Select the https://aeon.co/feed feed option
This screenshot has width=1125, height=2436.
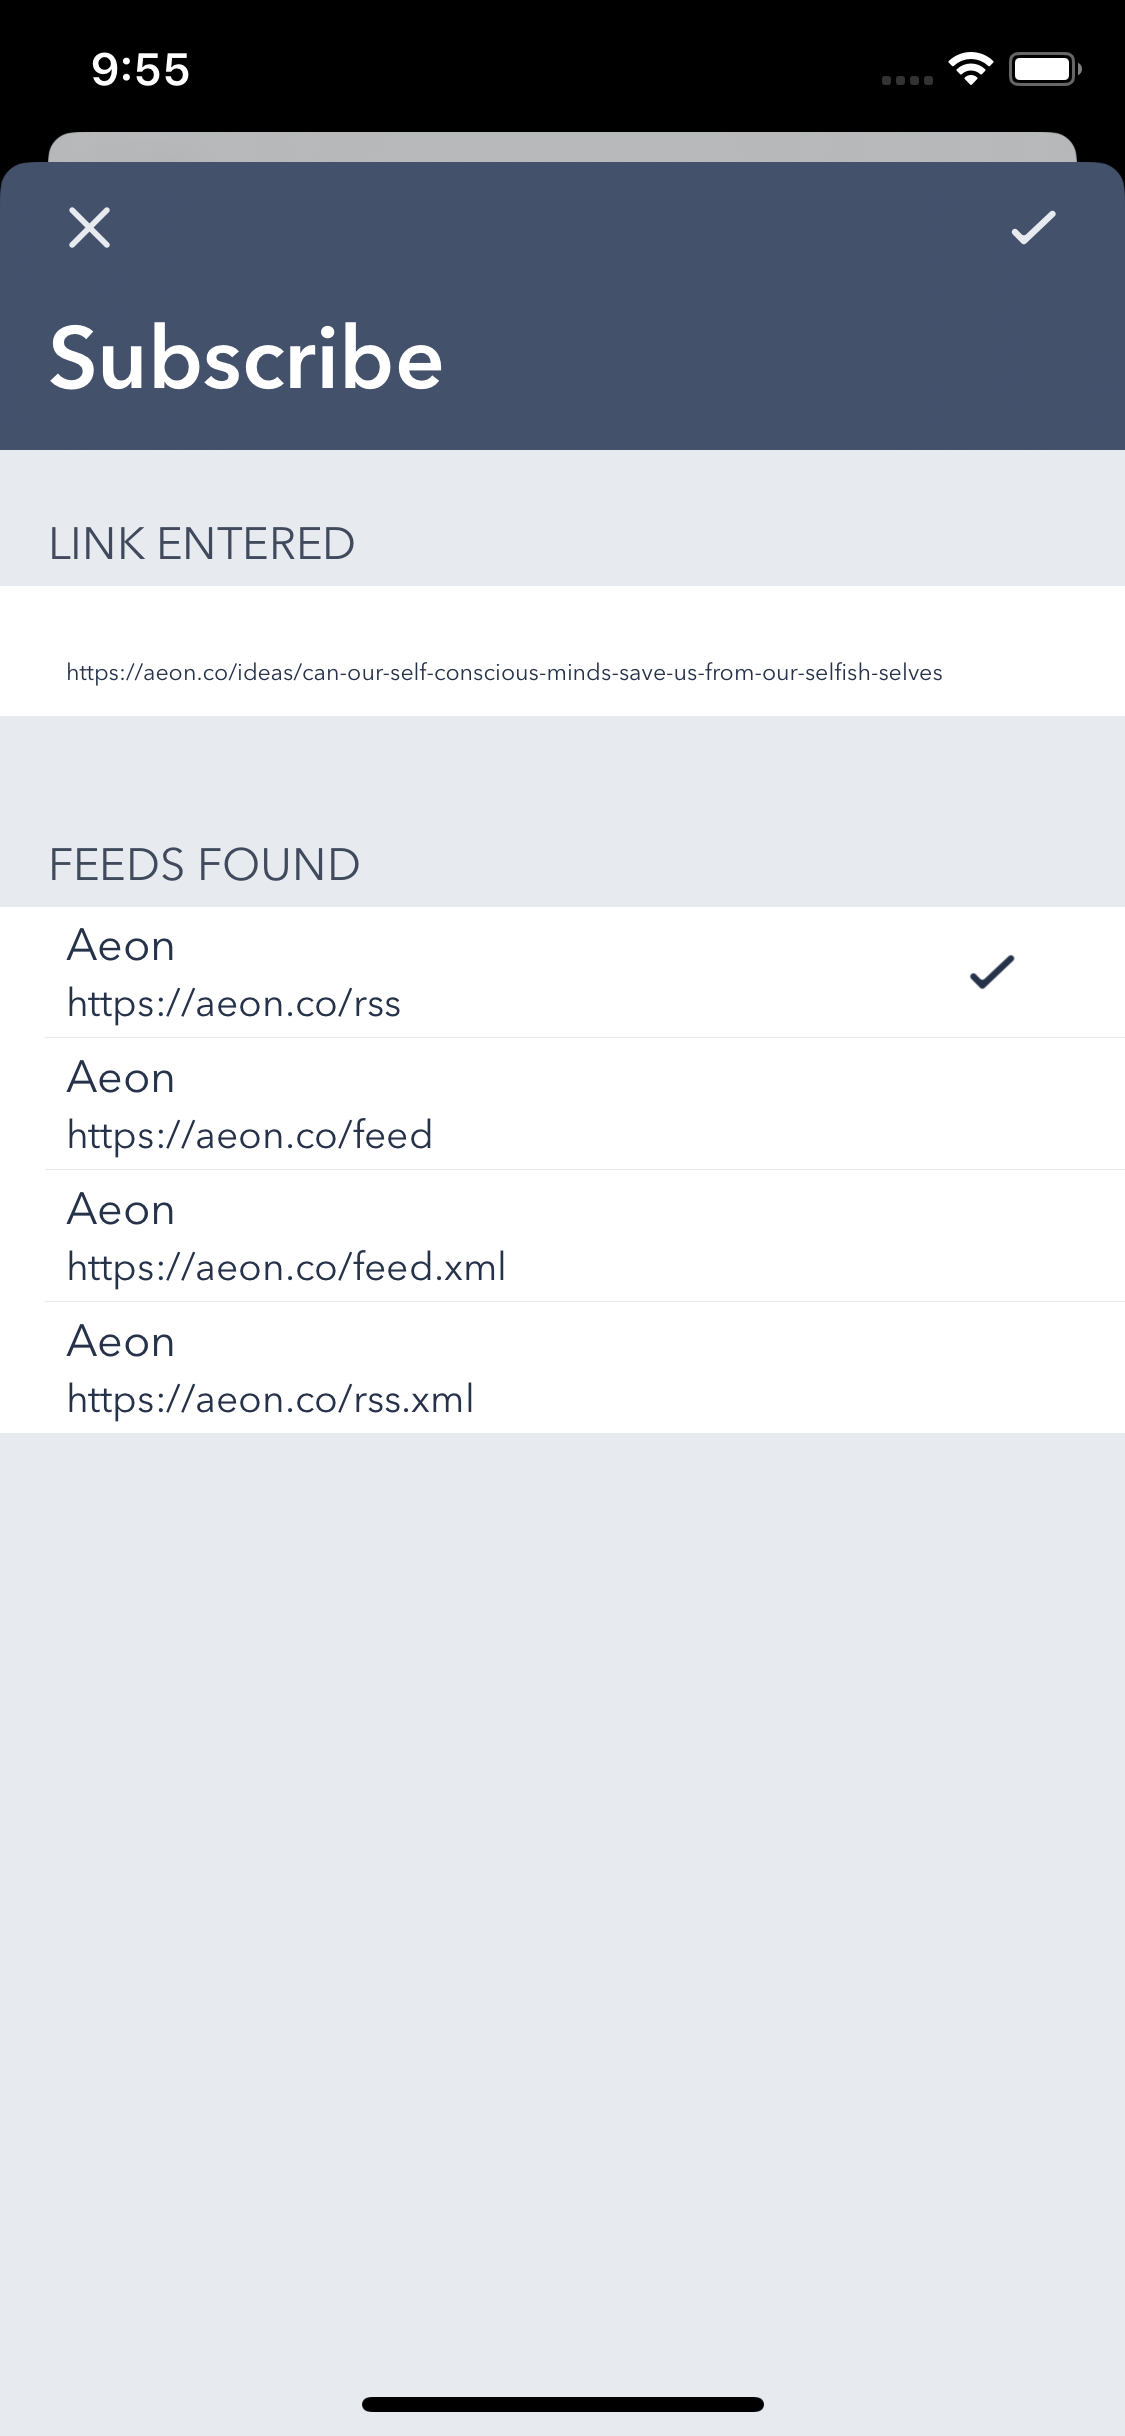click(x=250, y=1135)
